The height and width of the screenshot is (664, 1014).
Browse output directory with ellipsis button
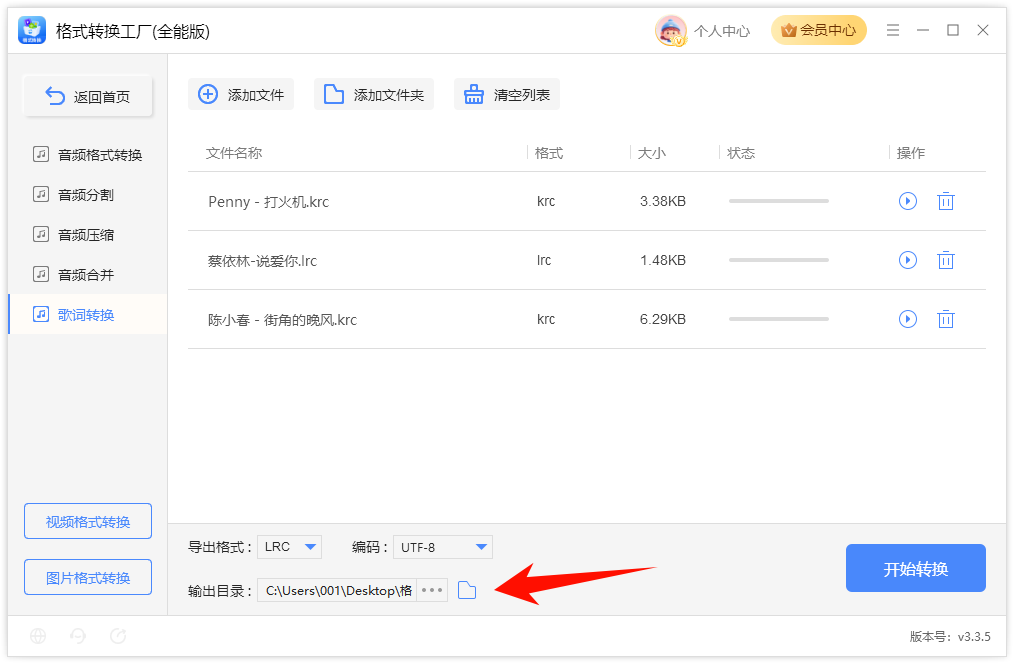pyautogui.click(x=432, y=590)
